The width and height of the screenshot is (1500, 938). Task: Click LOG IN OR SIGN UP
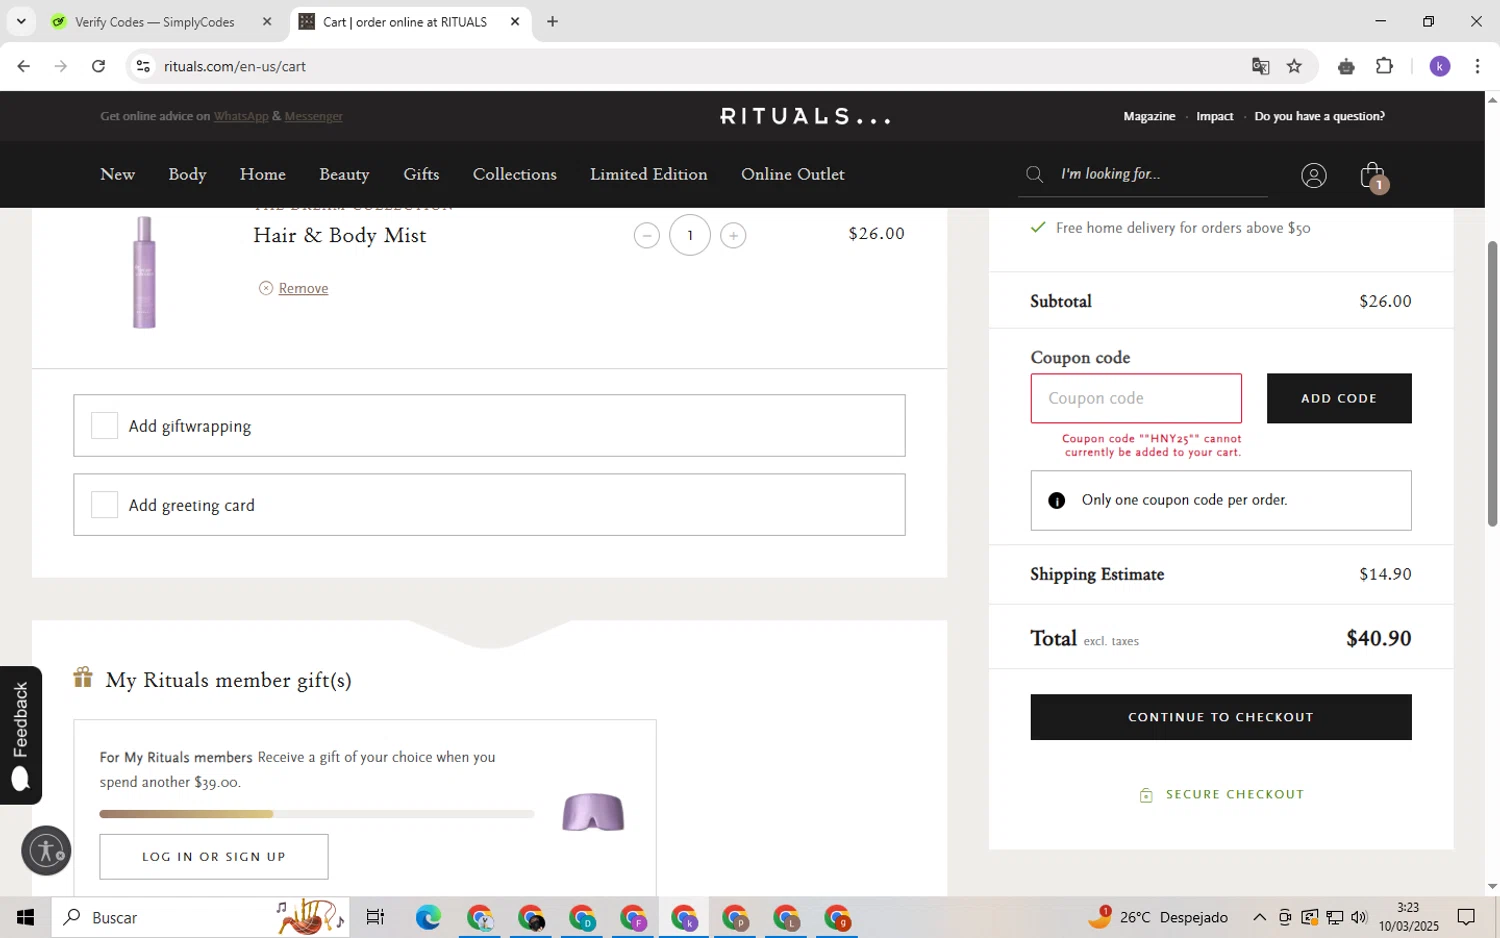(x=214, y=857)
